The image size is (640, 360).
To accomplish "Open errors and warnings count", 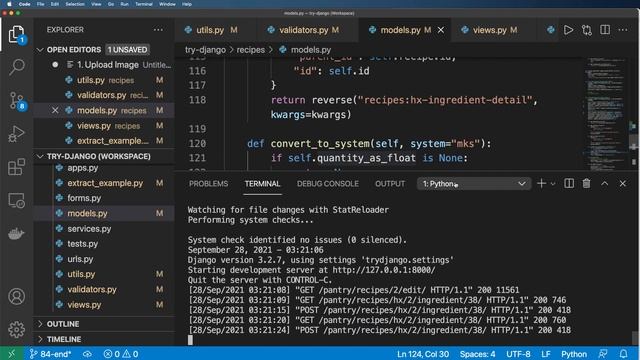I will click(120, 354).
